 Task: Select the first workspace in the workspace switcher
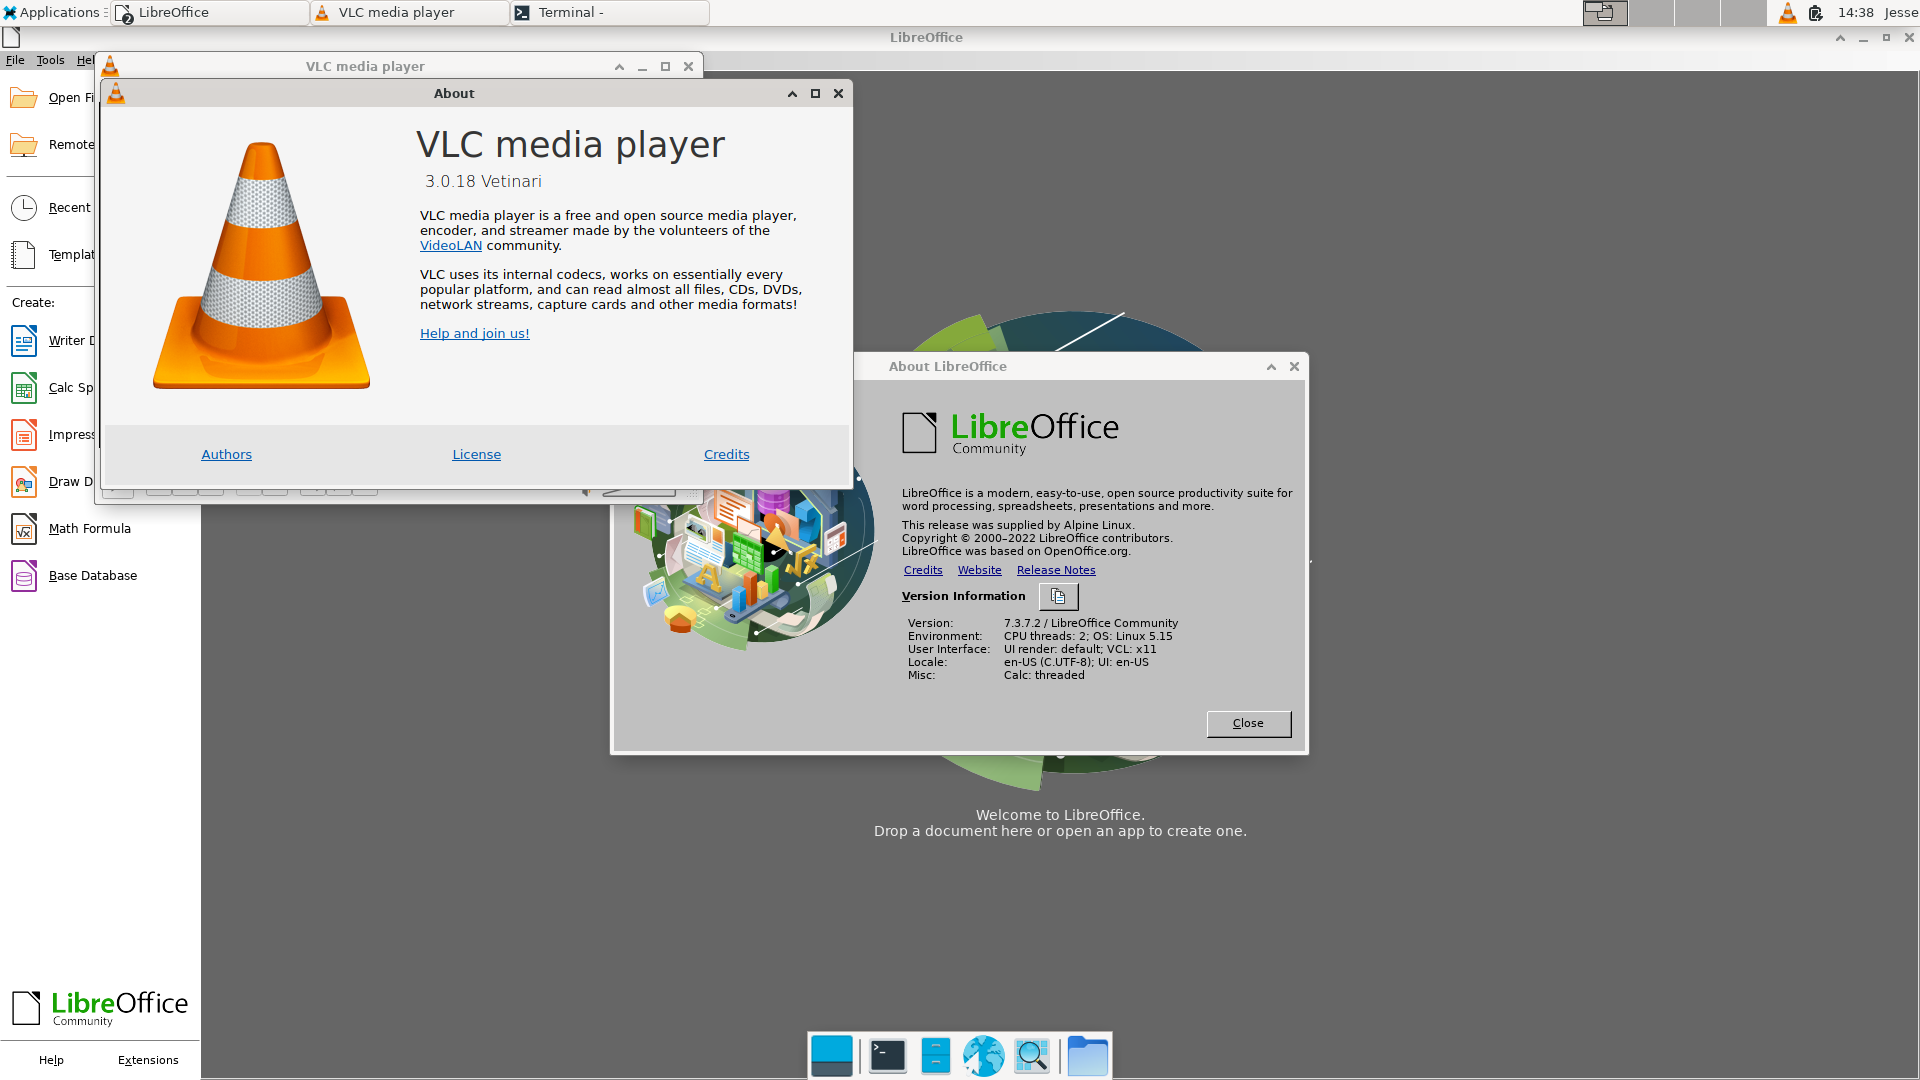tap(1605, 13)
